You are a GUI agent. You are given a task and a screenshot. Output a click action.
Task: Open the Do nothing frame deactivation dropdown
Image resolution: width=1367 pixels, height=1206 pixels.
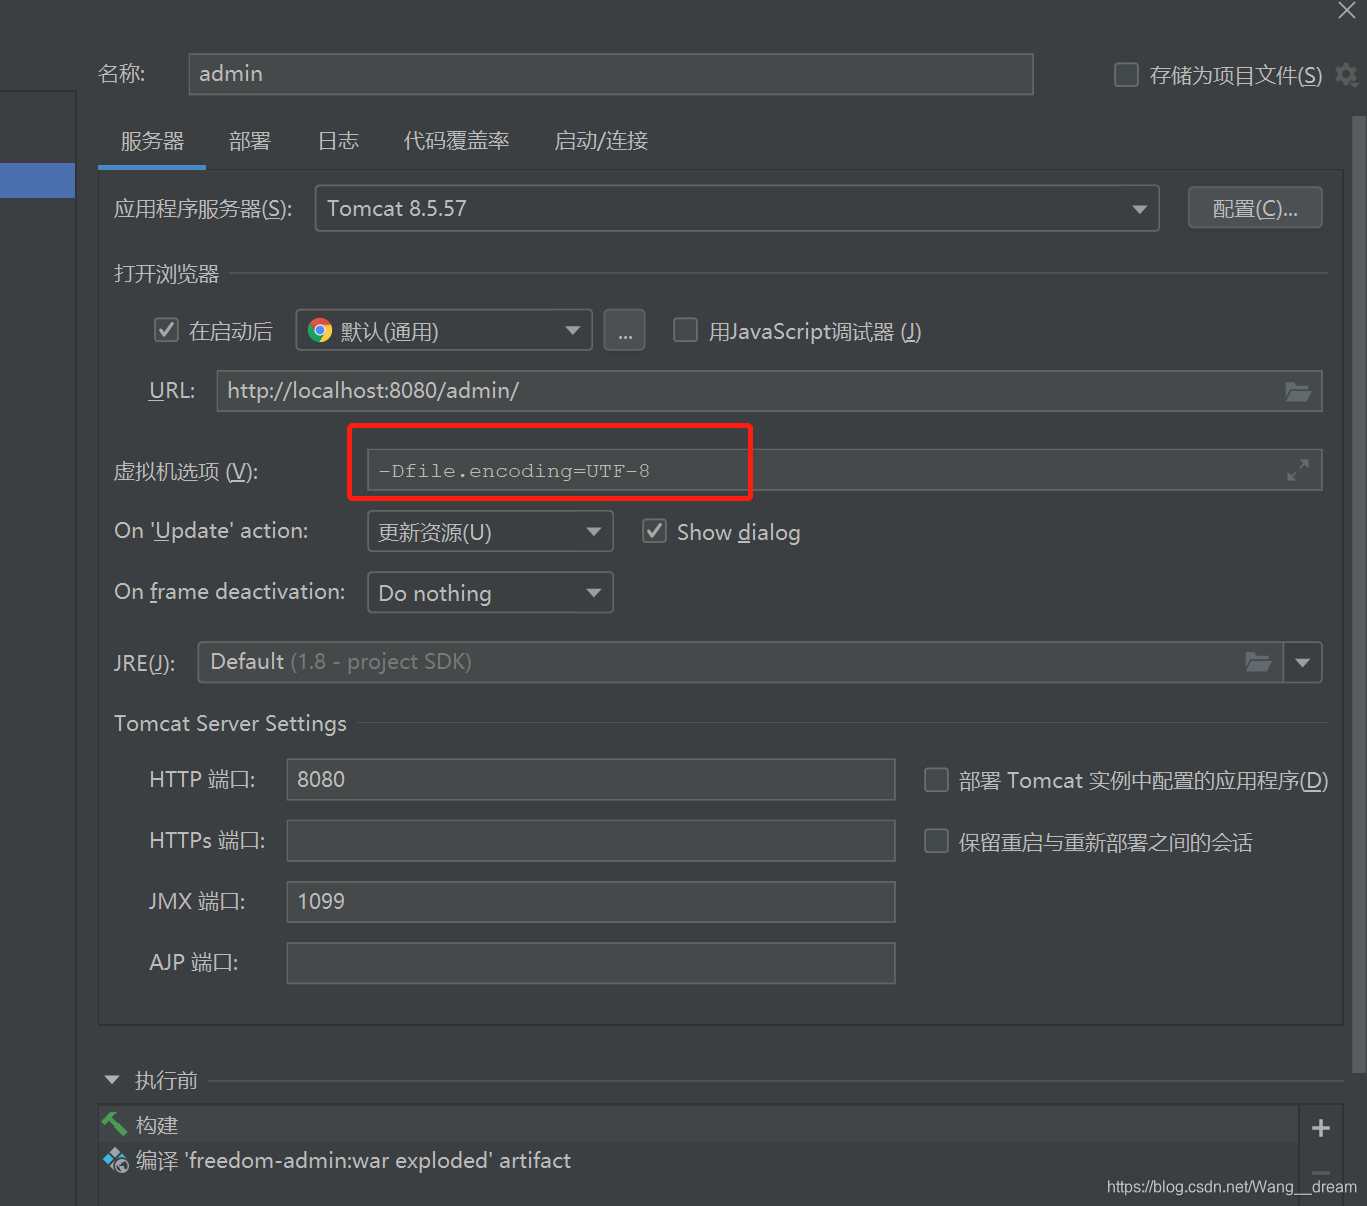(490, 592)
